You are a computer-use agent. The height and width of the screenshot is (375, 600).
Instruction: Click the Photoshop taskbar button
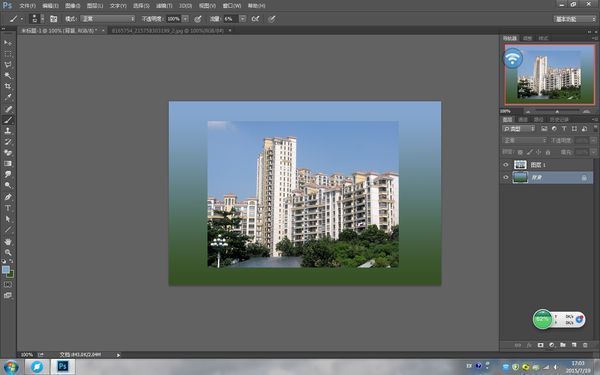62,367
